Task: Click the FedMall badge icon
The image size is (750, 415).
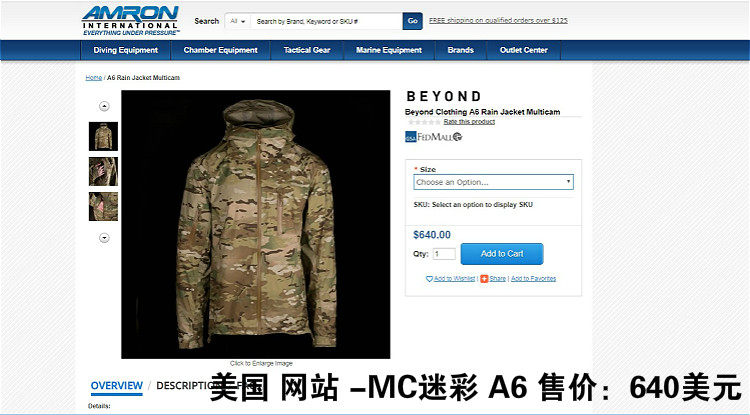Action: coord(434,137)
